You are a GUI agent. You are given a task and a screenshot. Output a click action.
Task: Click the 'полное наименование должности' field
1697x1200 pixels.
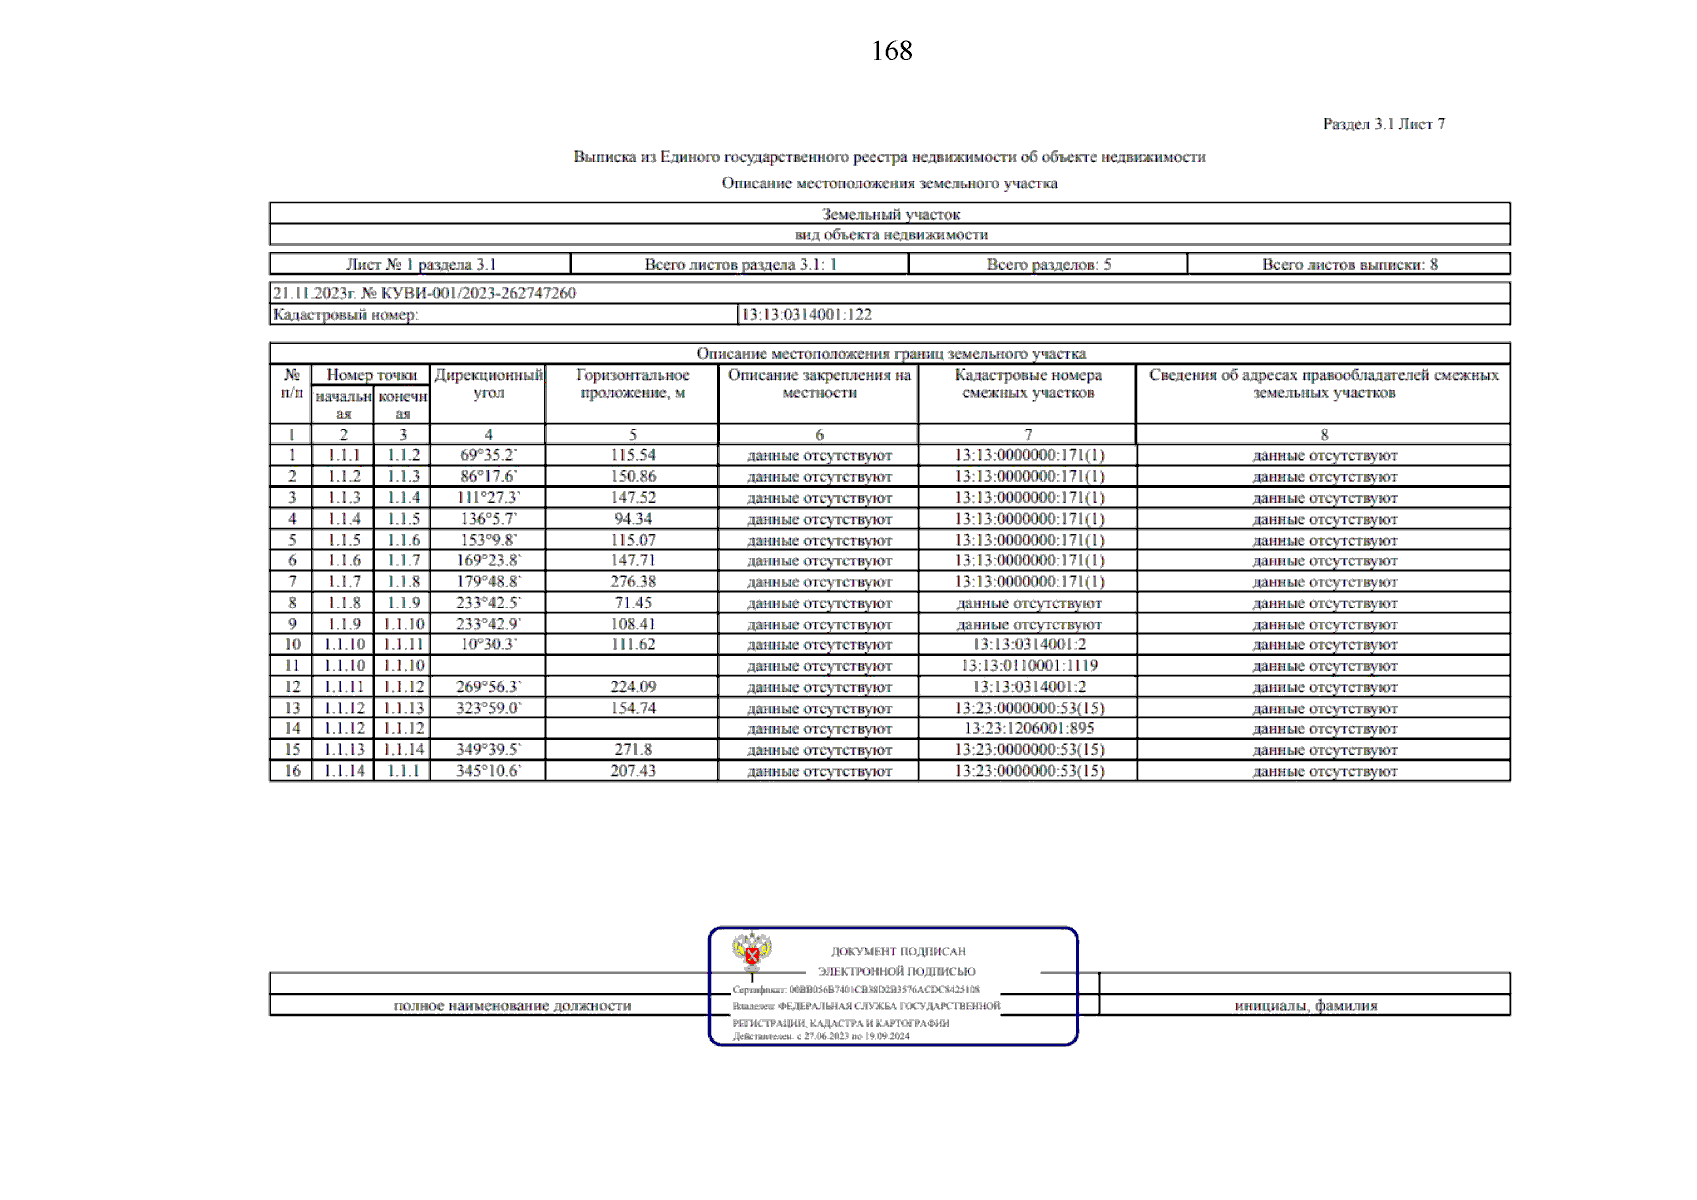(512, 1006)
